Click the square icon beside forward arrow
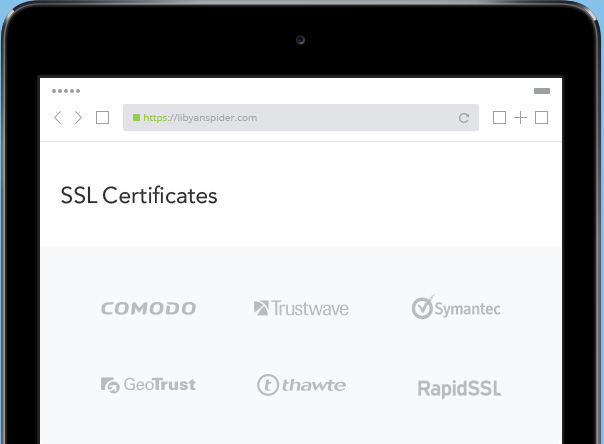 102,118
